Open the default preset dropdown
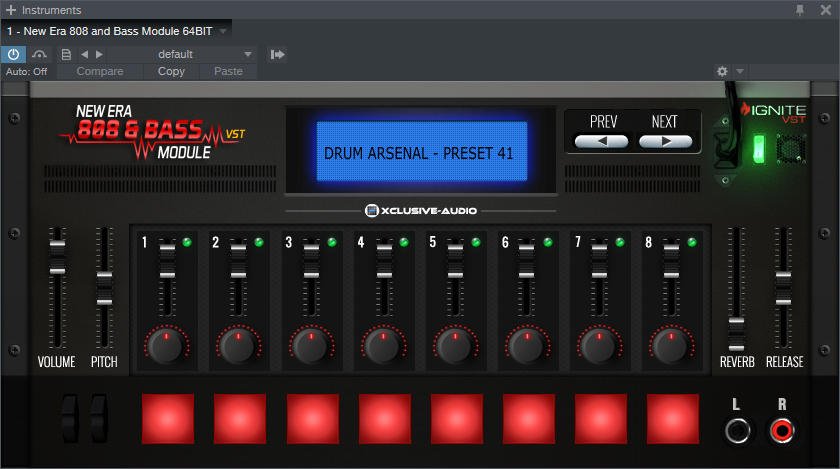 (182, 54)
